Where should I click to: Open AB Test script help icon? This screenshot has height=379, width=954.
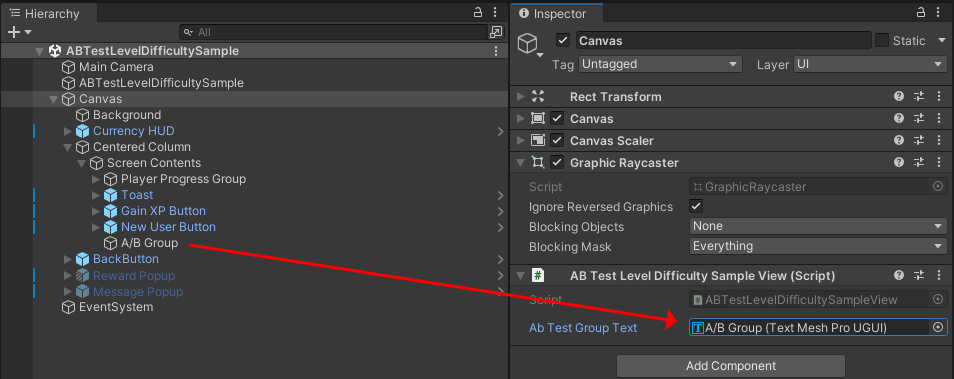pyautogui.click(x=899, y=276)
